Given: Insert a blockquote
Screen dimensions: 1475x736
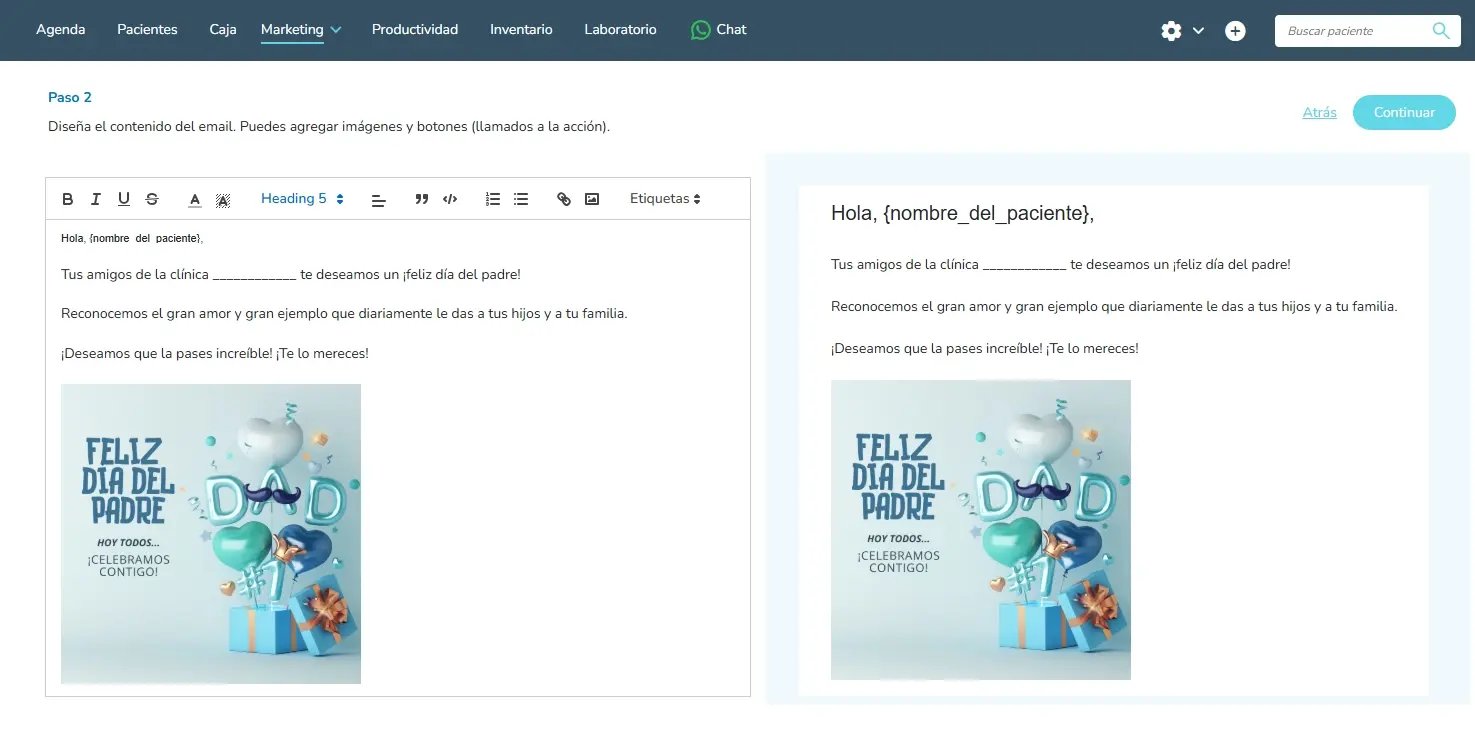Looking at the screenshot, I should [x=422, y=199].
